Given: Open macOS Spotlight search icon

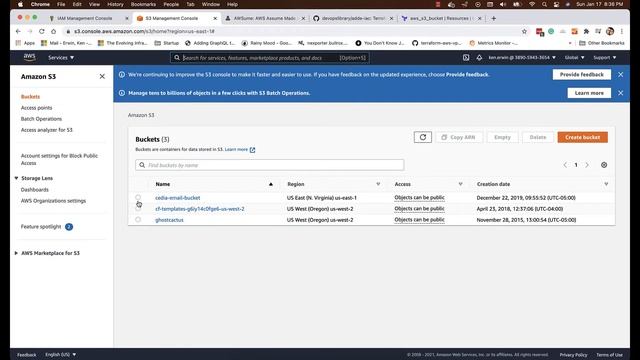Looking at the screenshot, I should tap(544, 4).
